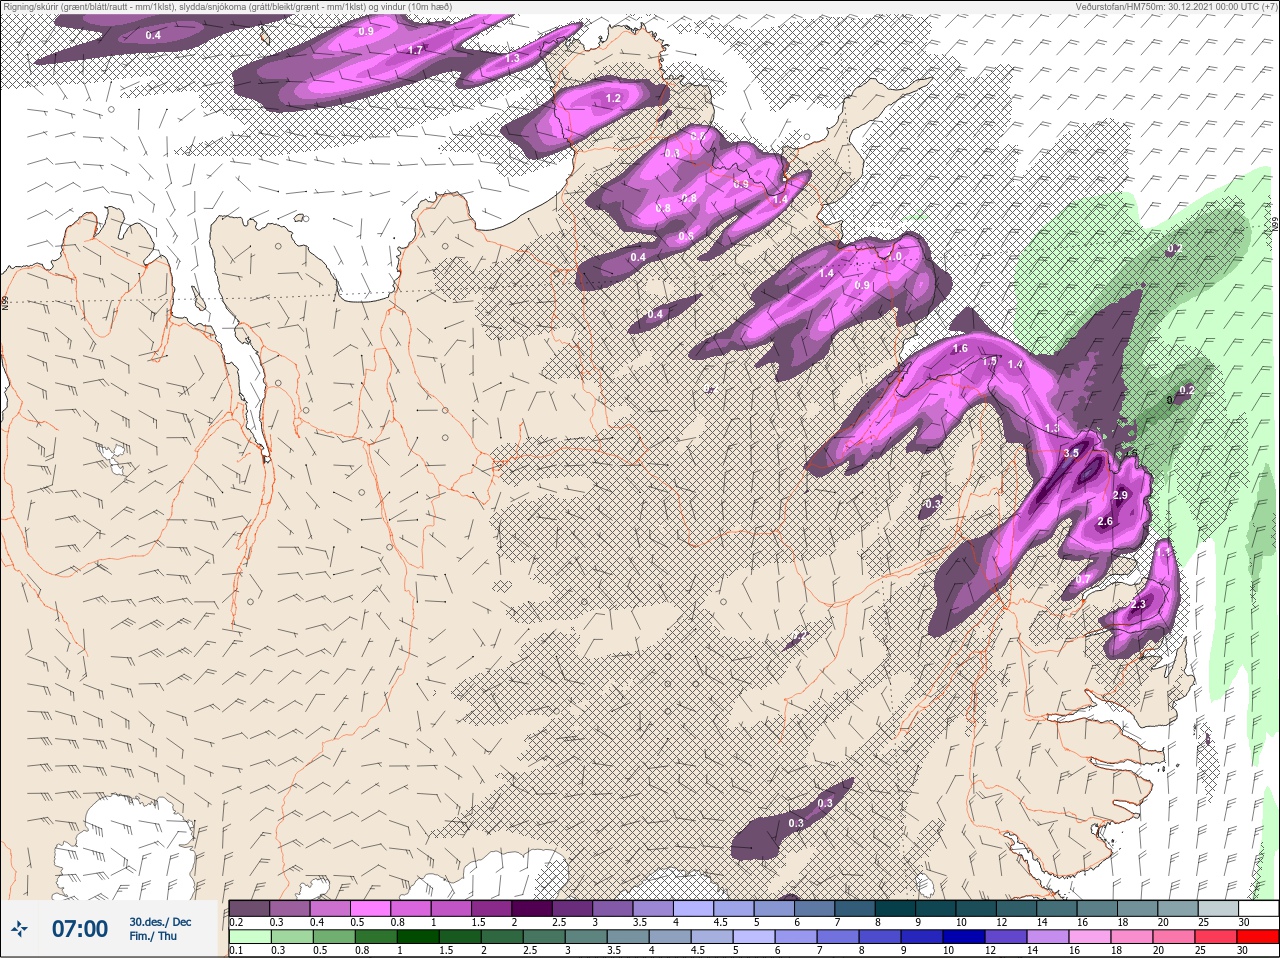The height and width of the screenshot is (958, 1280).
Task: Click the 0.7 snowfall value label
Action: point(1083,579)
